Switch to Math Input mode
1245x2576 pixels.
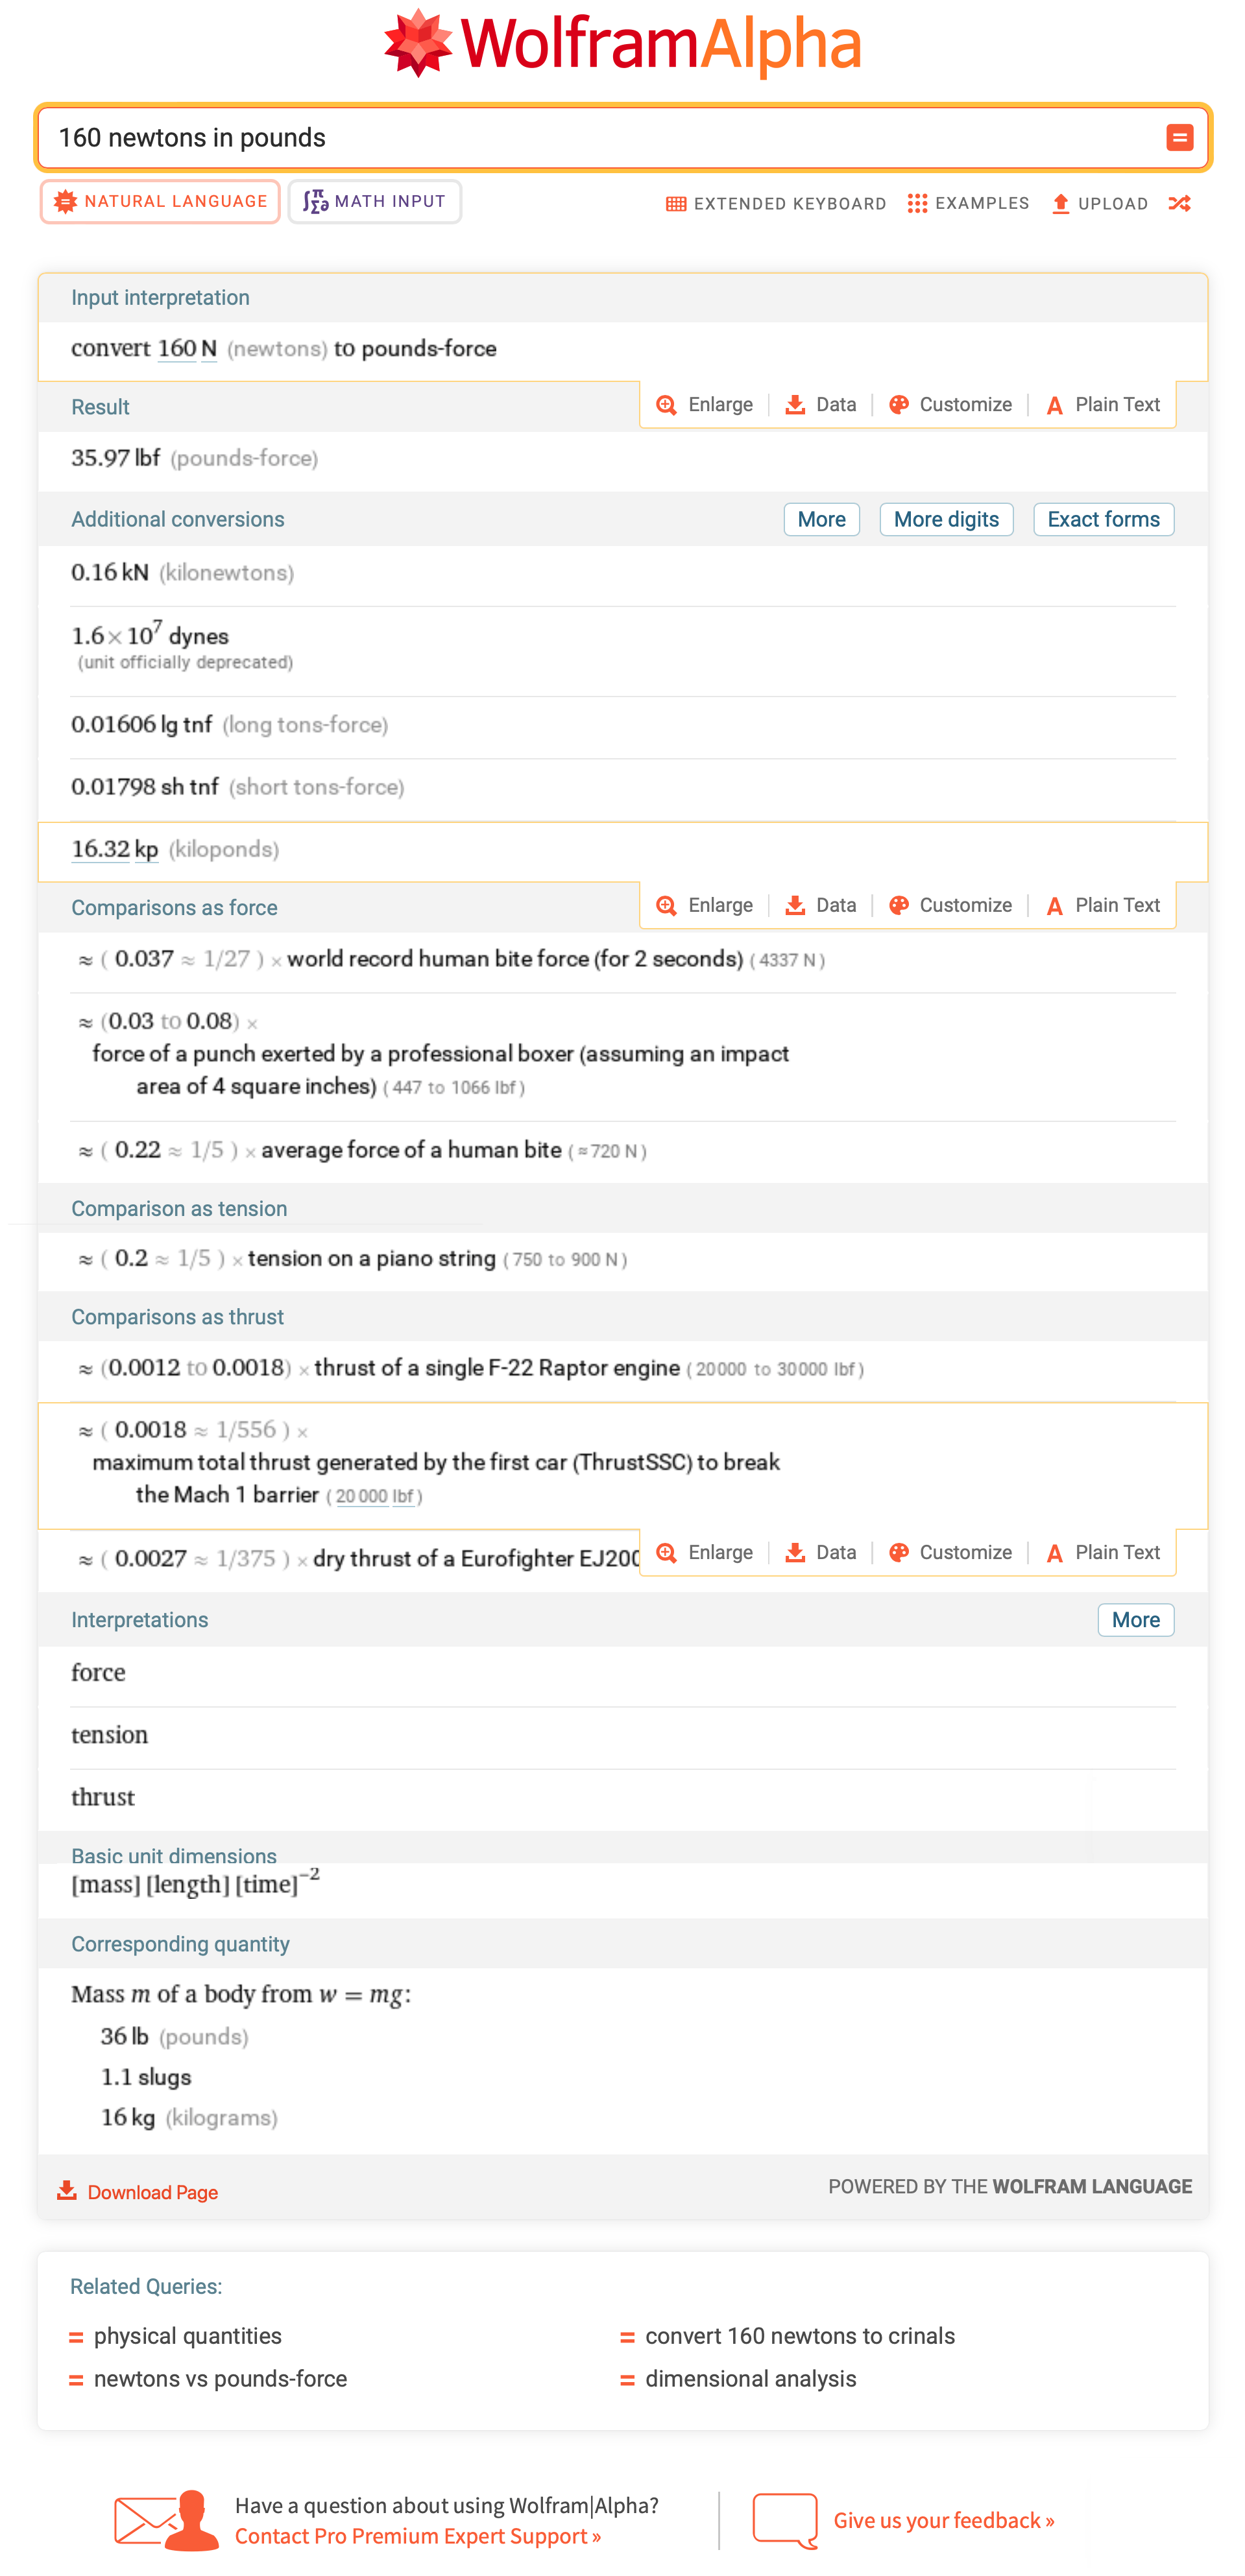(375, 202)
